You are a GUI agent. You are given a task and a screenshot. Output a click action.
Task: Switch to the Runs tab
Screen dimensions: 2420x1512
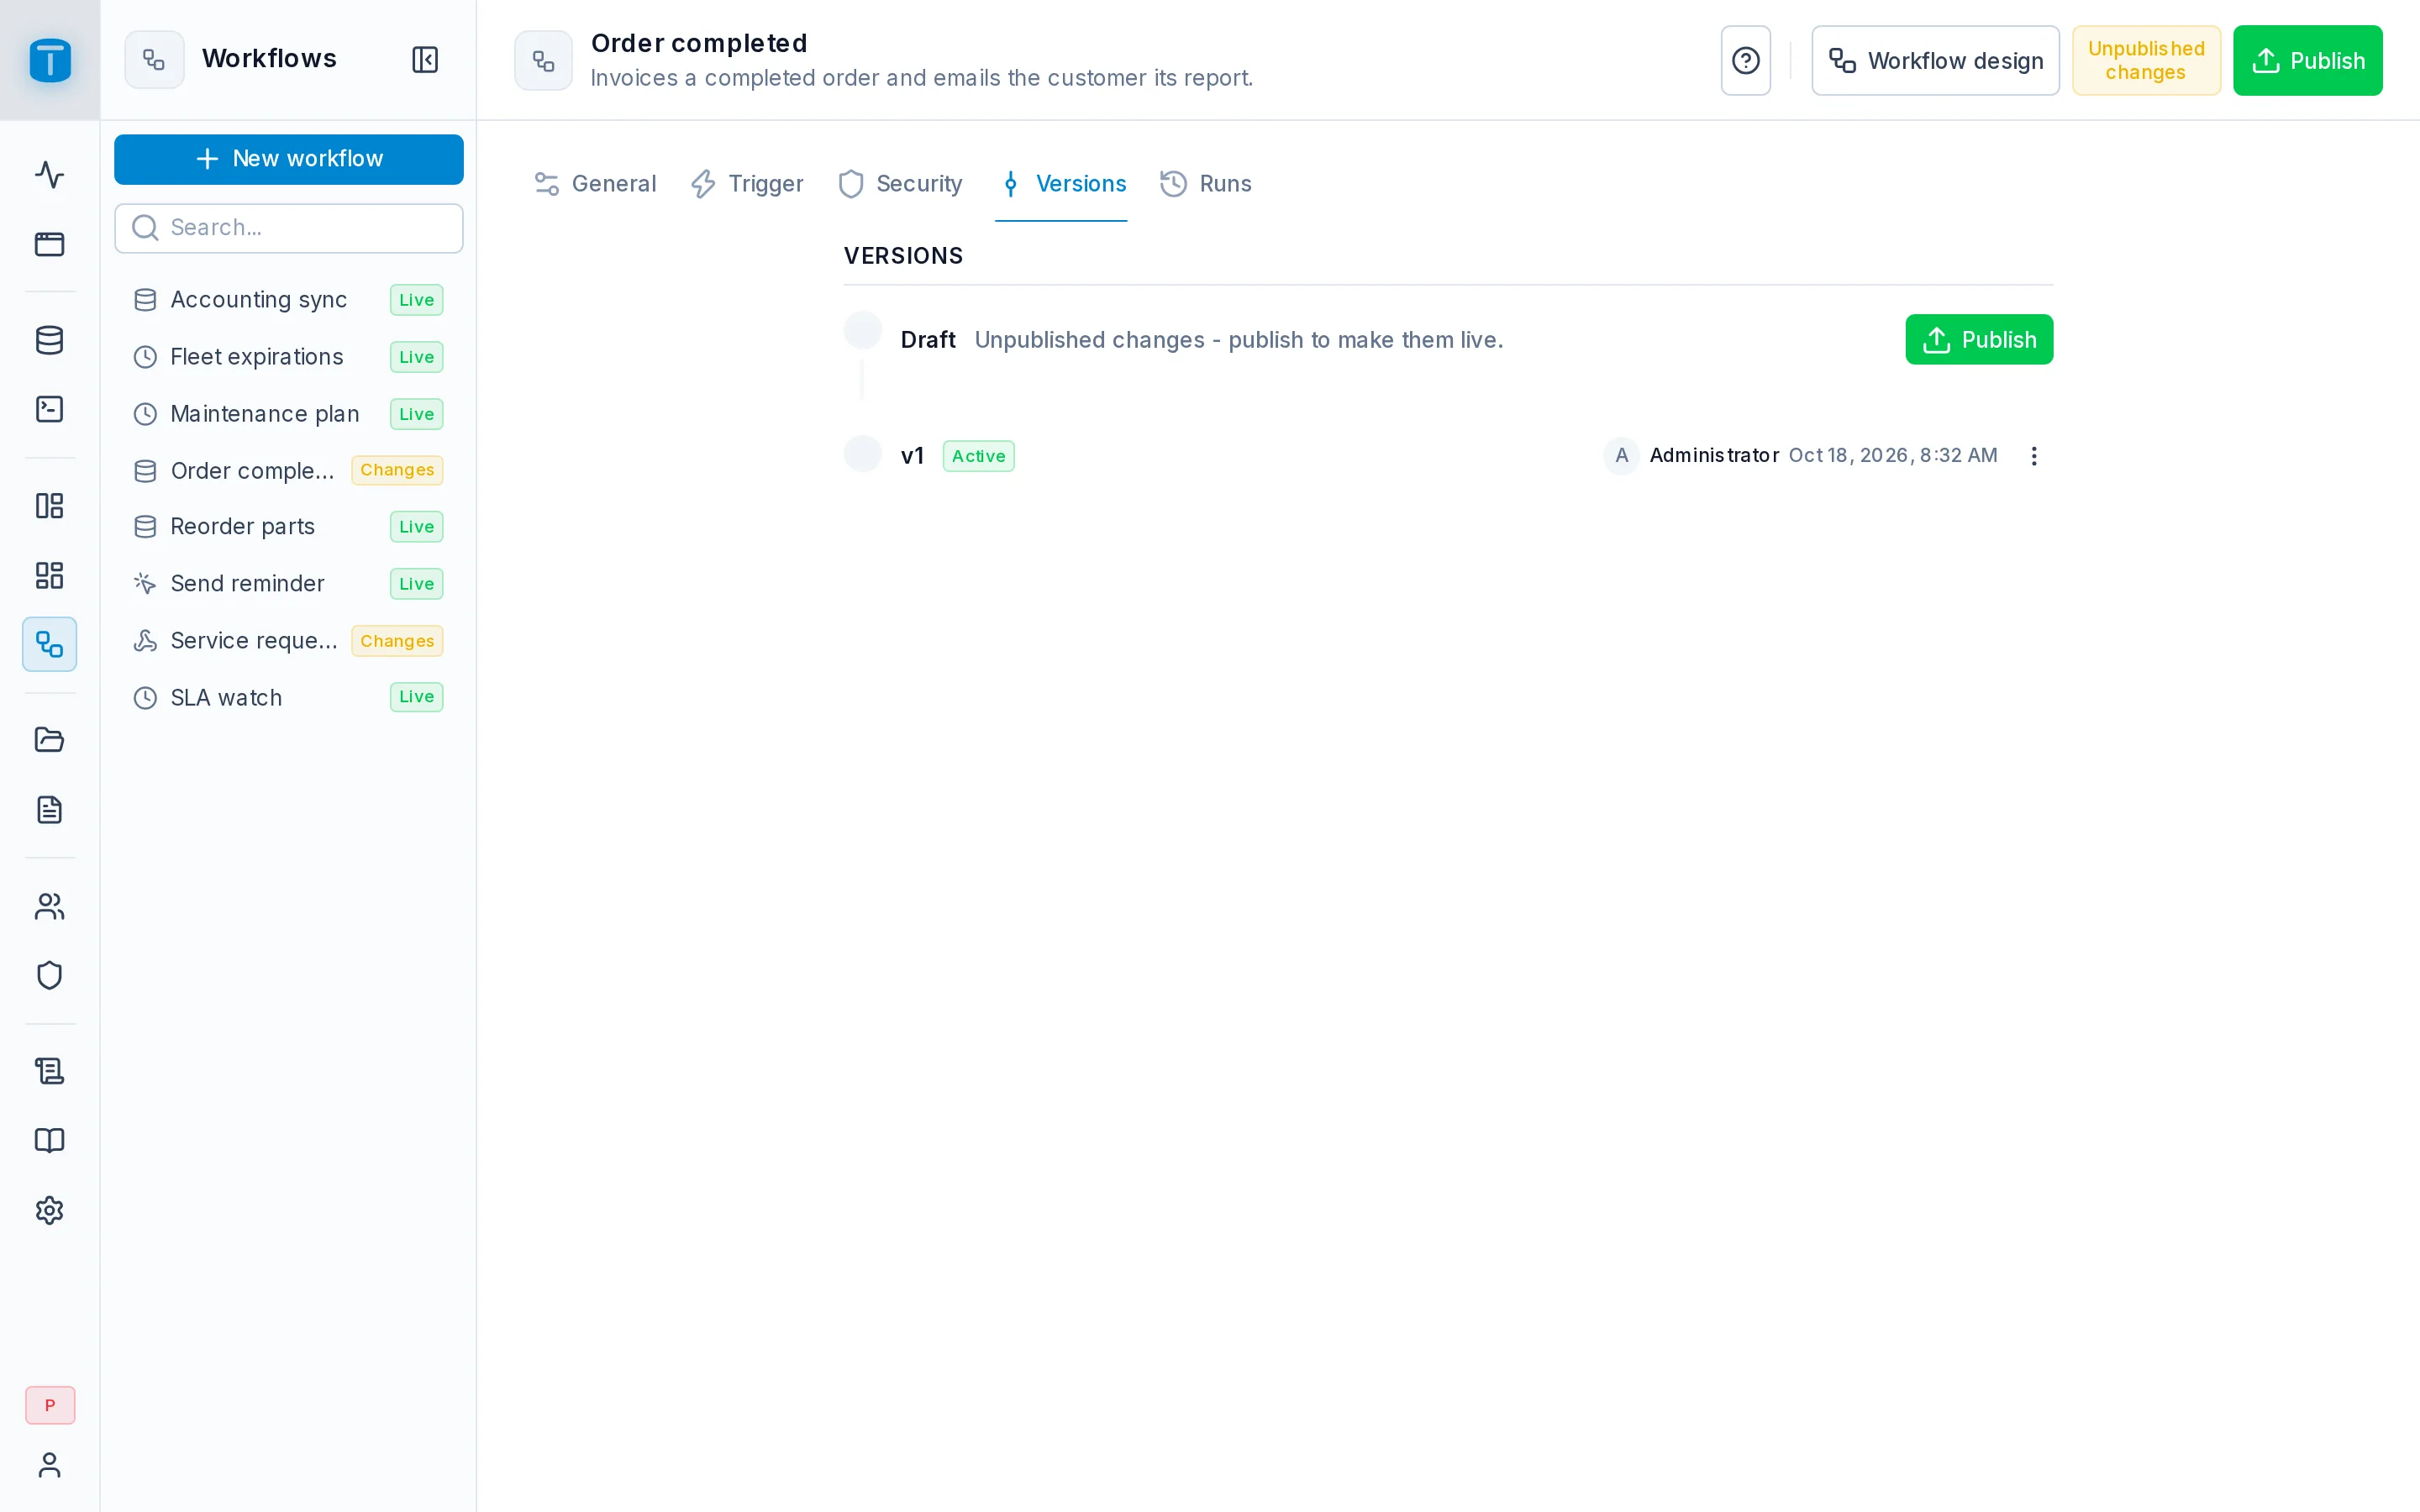click(x=1205, y=184)
